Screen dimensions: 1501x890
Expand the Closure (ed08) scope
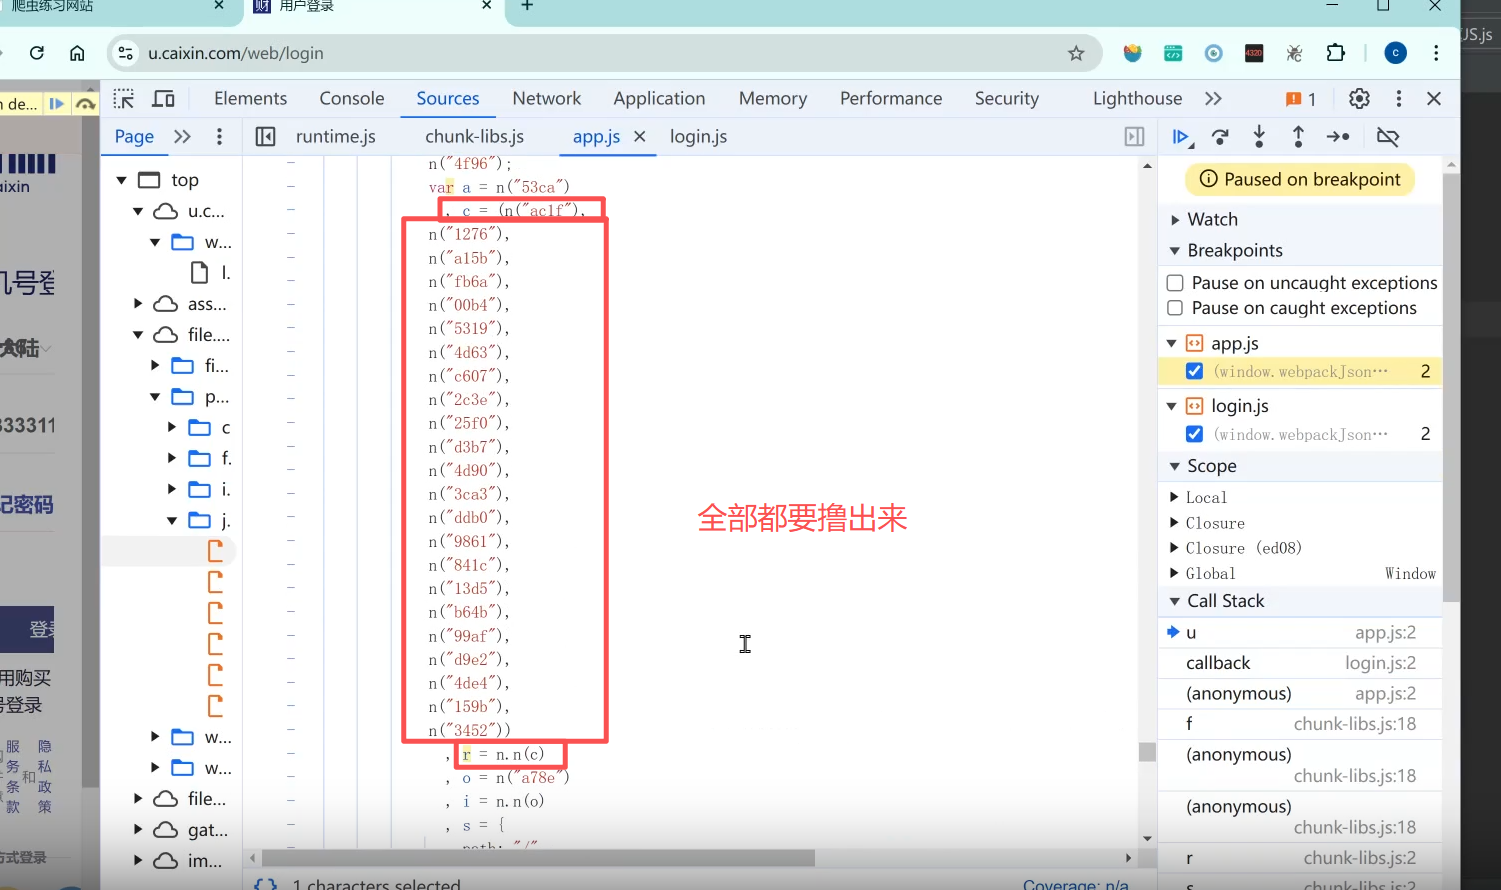point(1175,548)
